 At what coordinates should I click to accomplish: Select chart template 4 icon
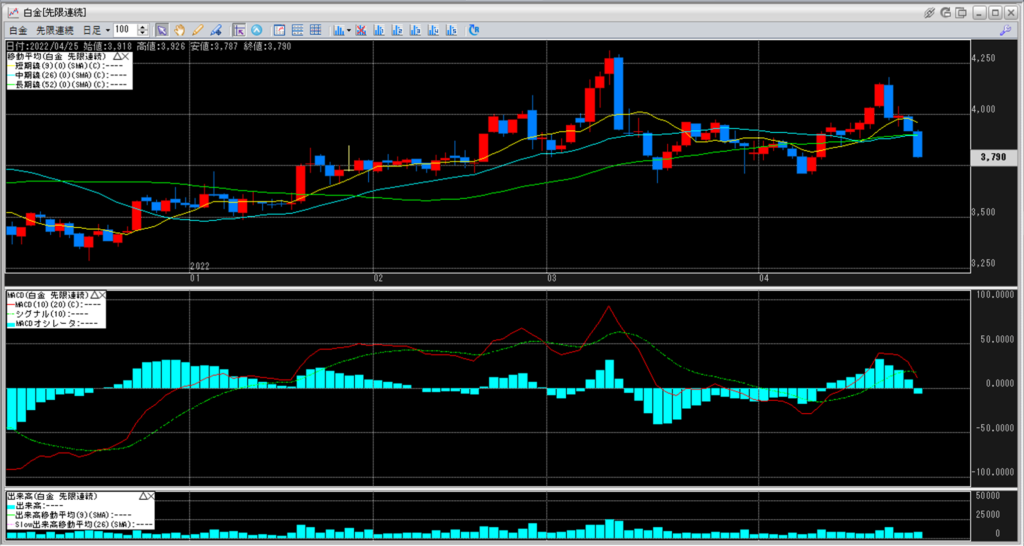tap(433, 30)
